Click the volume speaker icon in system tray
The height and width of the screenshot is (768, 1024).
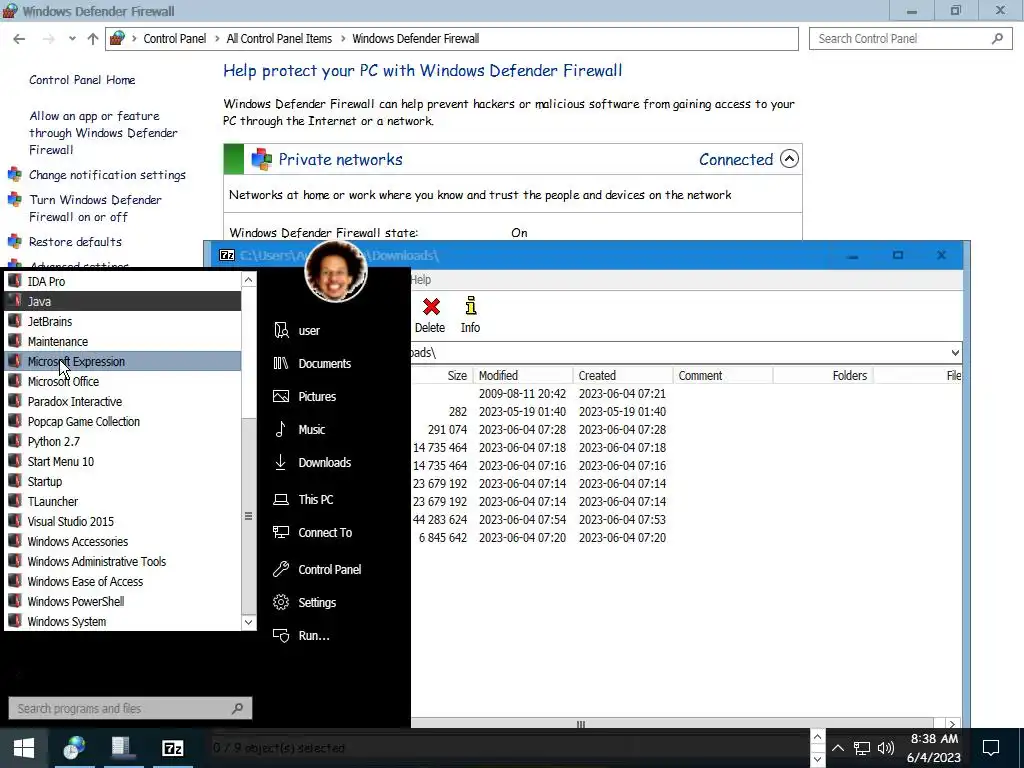(886, 748)
